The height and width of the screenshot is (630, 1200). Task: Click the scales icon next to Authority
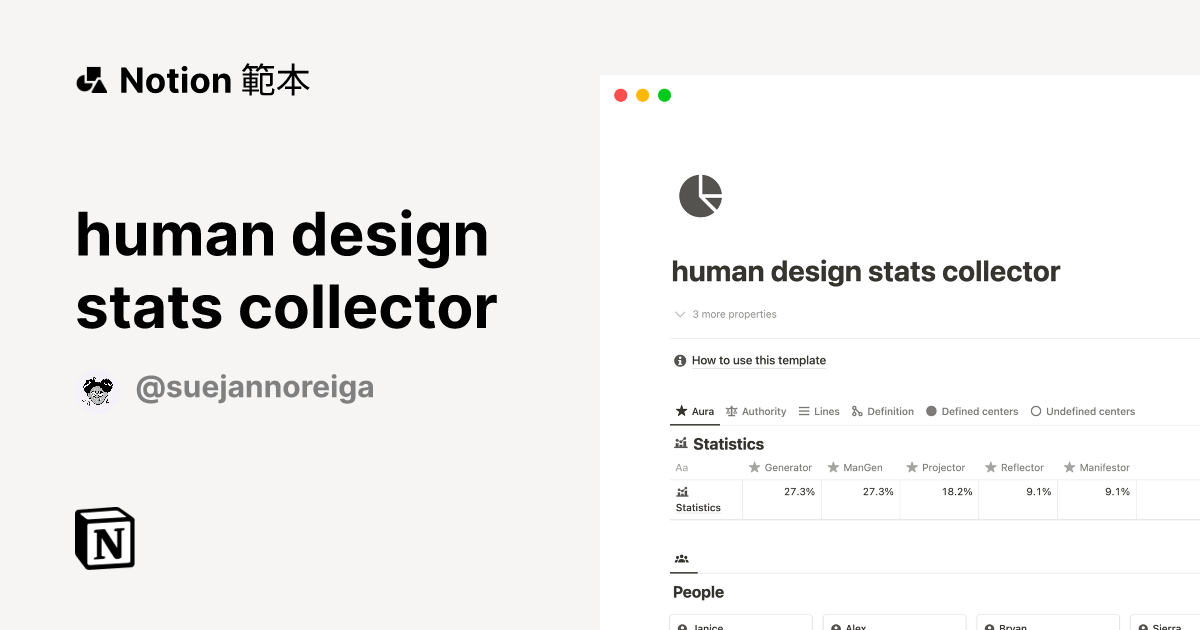click(731, 411)
